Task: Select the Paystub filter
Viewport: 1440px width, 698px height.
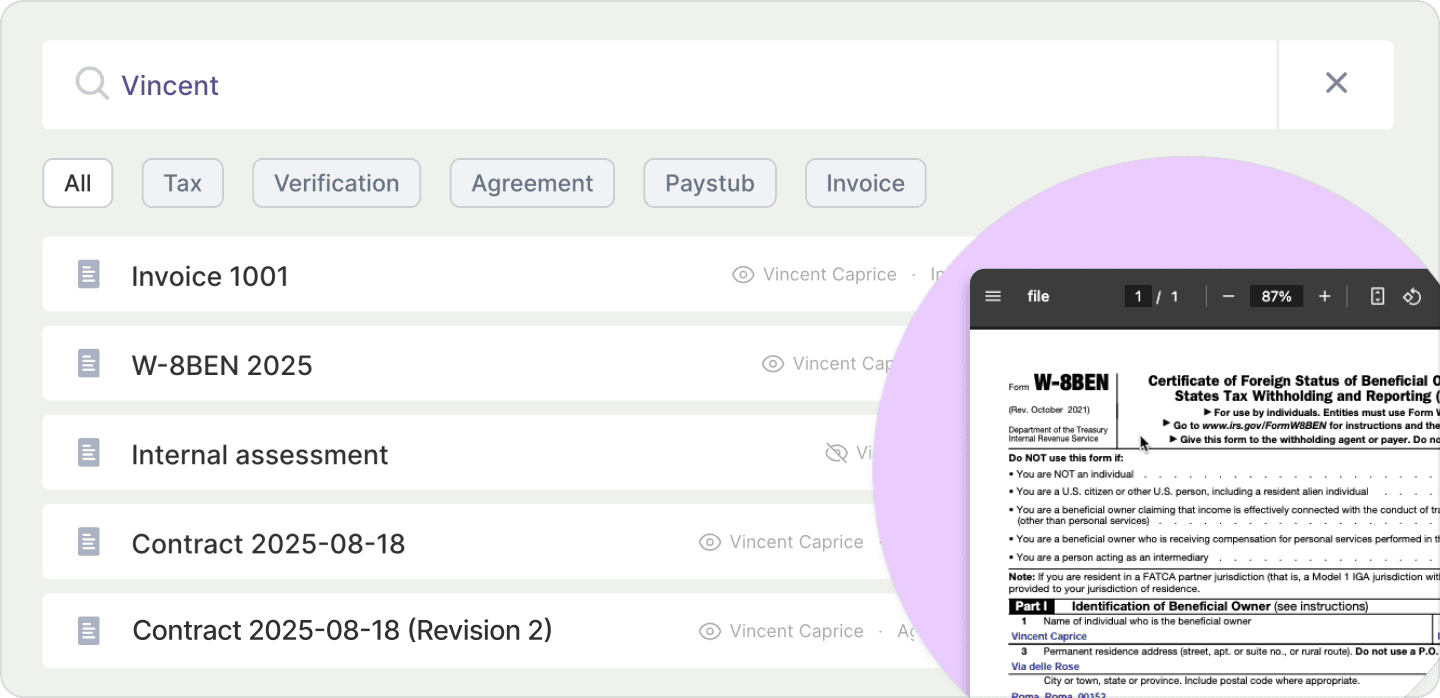Action: tap(710, 183)
